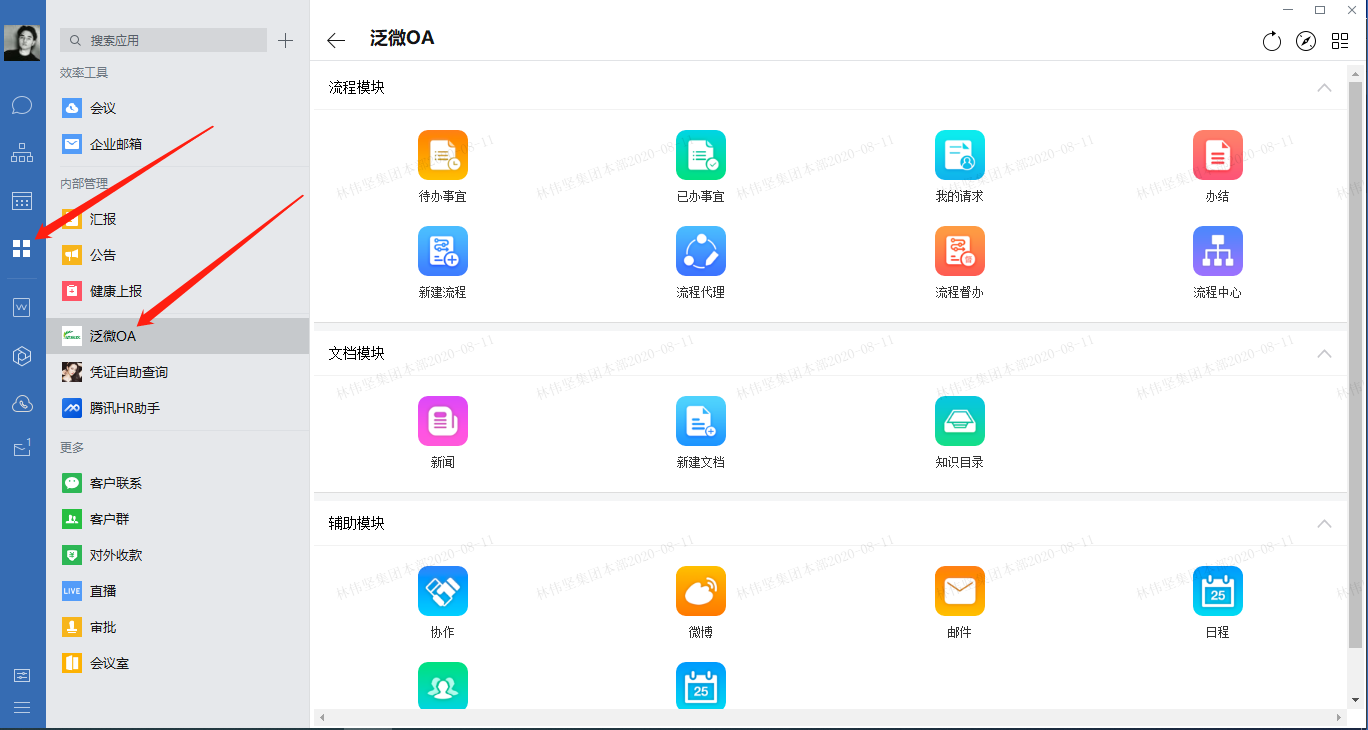1368x730 pixels.
Task: Add an application with the plus button
Action: (286, 40)
